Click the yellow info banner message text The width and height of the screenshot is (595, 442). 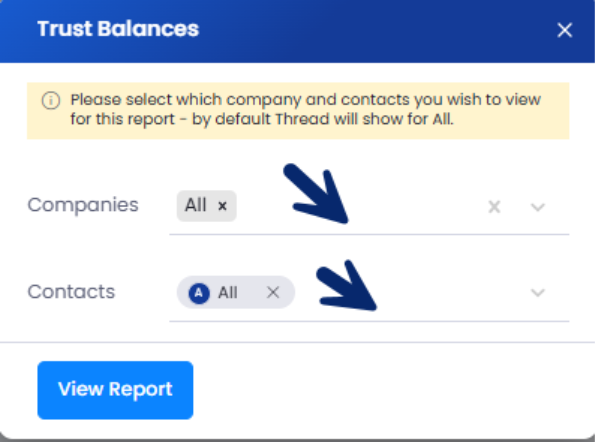[x=305, y=109]
